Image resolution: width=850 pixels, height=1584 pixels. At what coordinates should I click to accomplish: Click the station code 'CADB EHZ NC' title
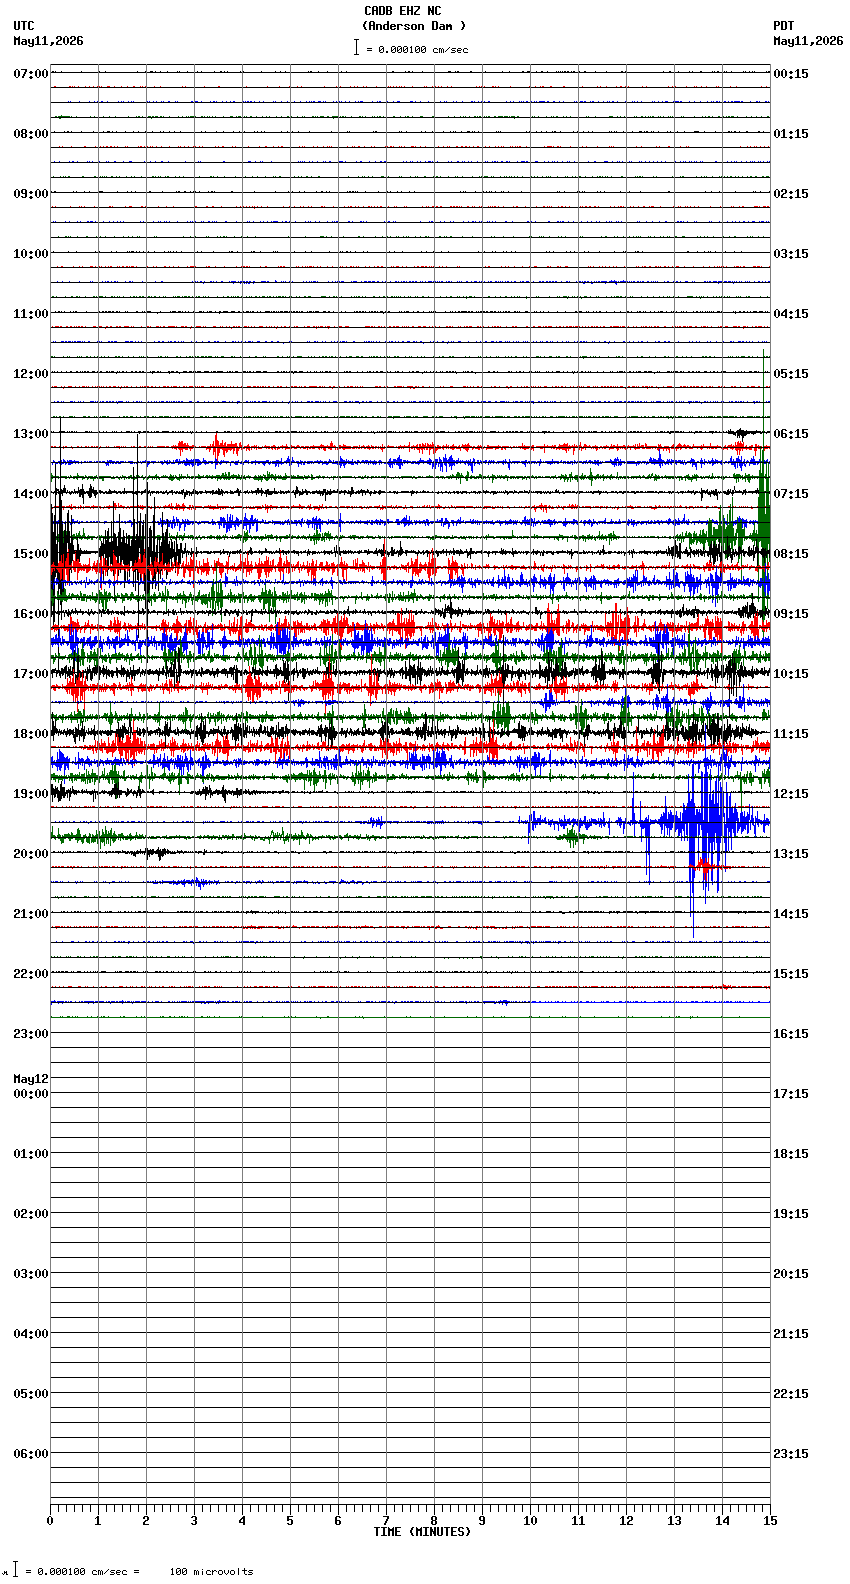[402, 11]
